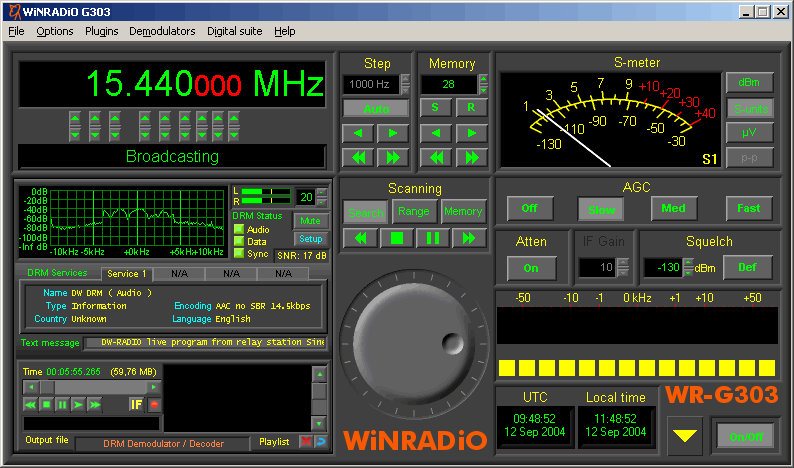The image size is (794, 468).
Task: Click double-left fast step arrow in Step panel
Action: point(358,158)
